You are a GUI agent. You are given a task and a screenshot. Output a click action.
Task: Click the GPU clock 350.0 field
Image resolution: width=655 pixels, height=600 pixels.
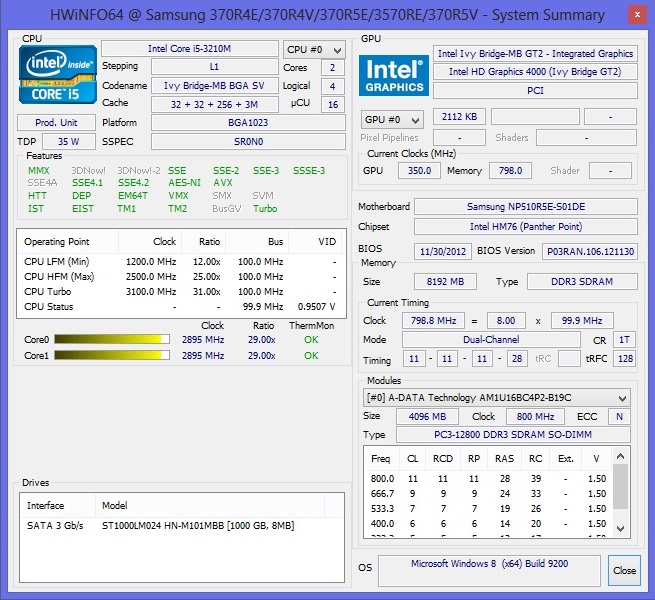pos(419,170)
